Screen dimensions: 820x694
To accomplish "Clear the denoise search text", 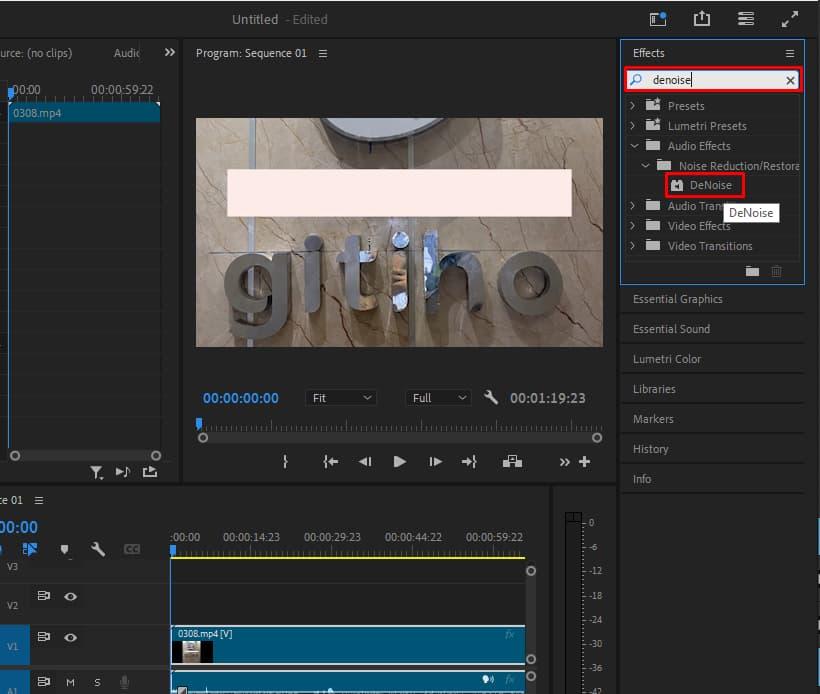I will point(790,80).
